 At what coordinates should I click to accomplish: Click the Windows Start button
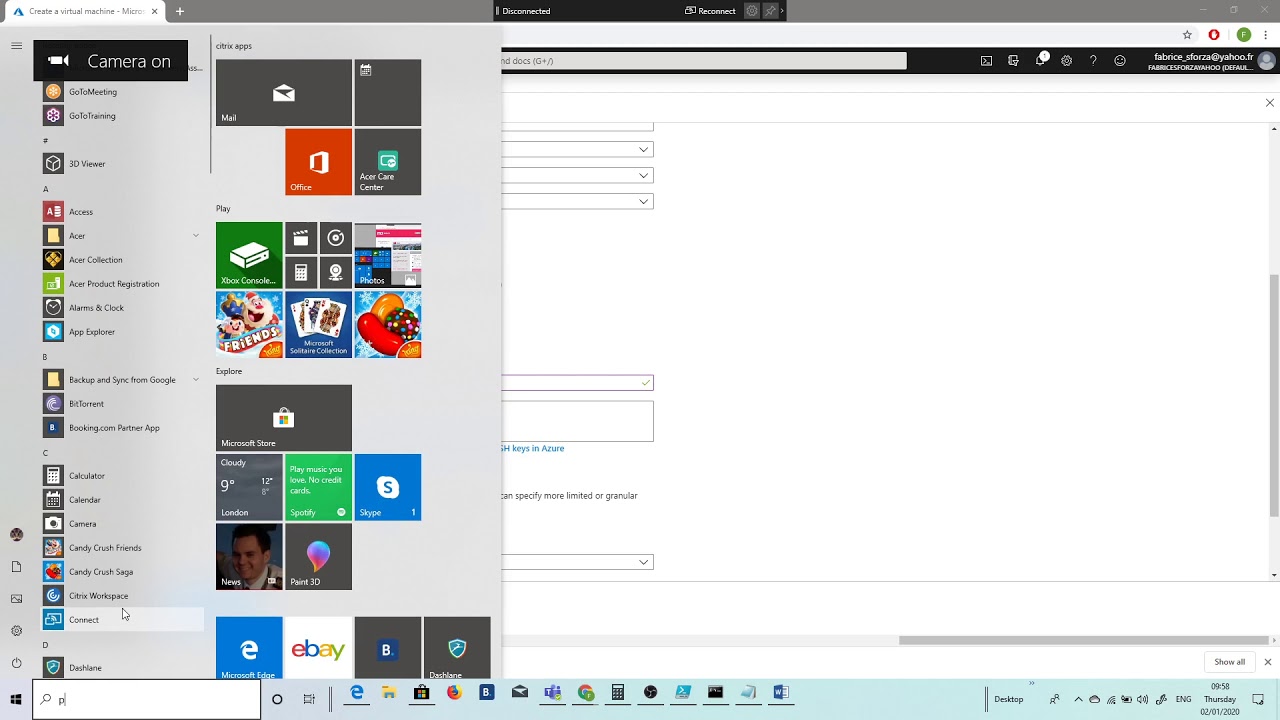click(x=16, y=699)
